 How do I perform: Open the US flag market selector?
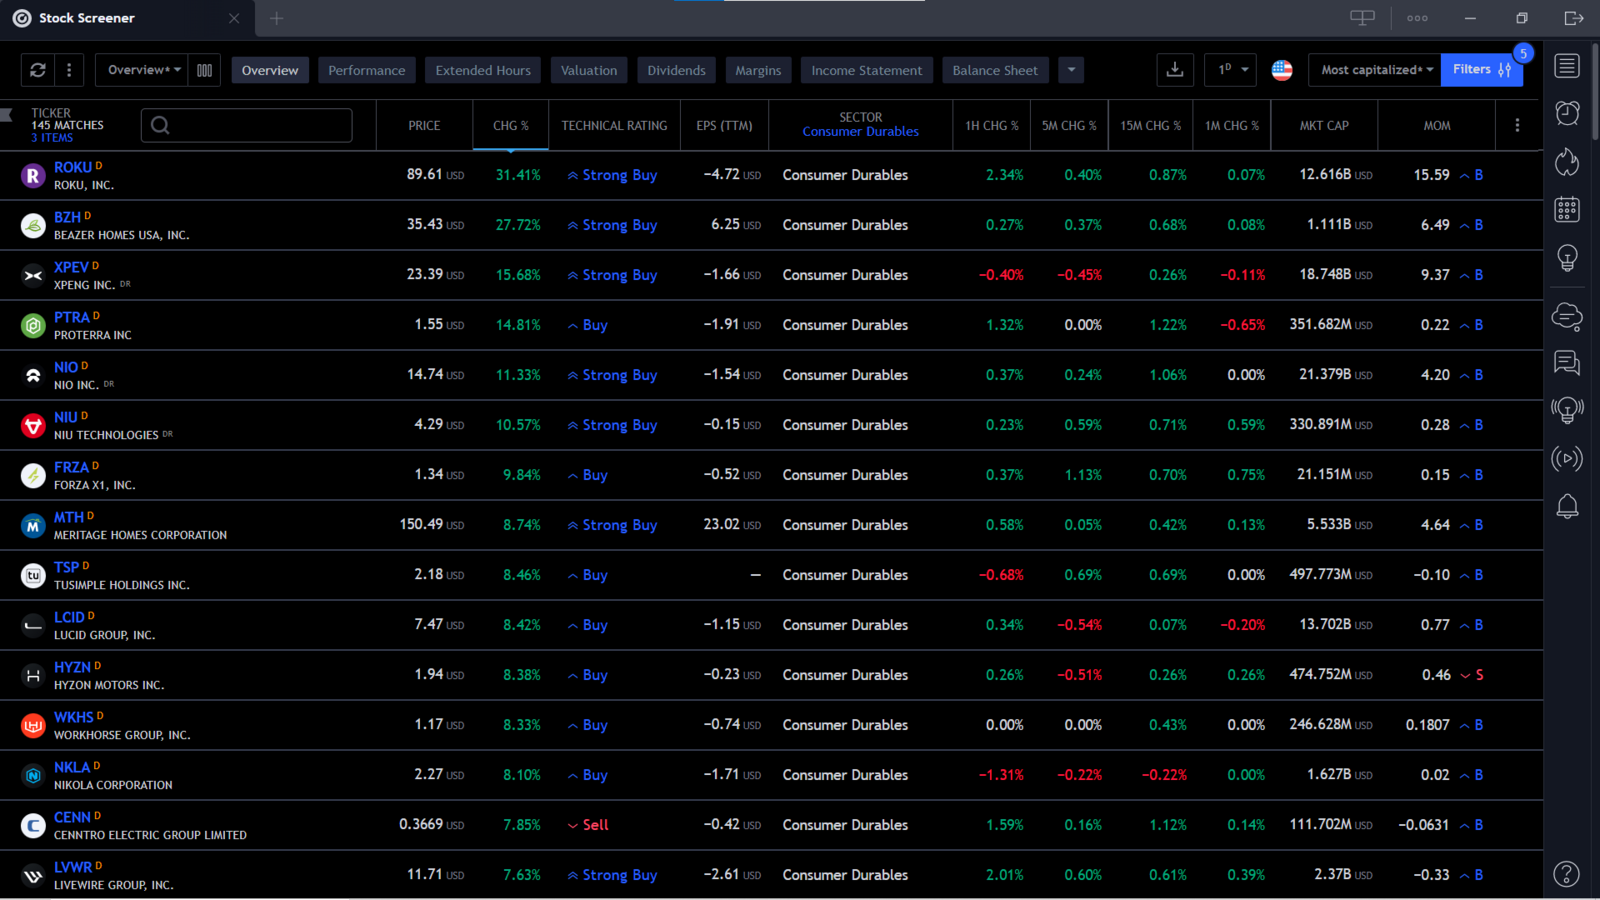point(1282,70)
